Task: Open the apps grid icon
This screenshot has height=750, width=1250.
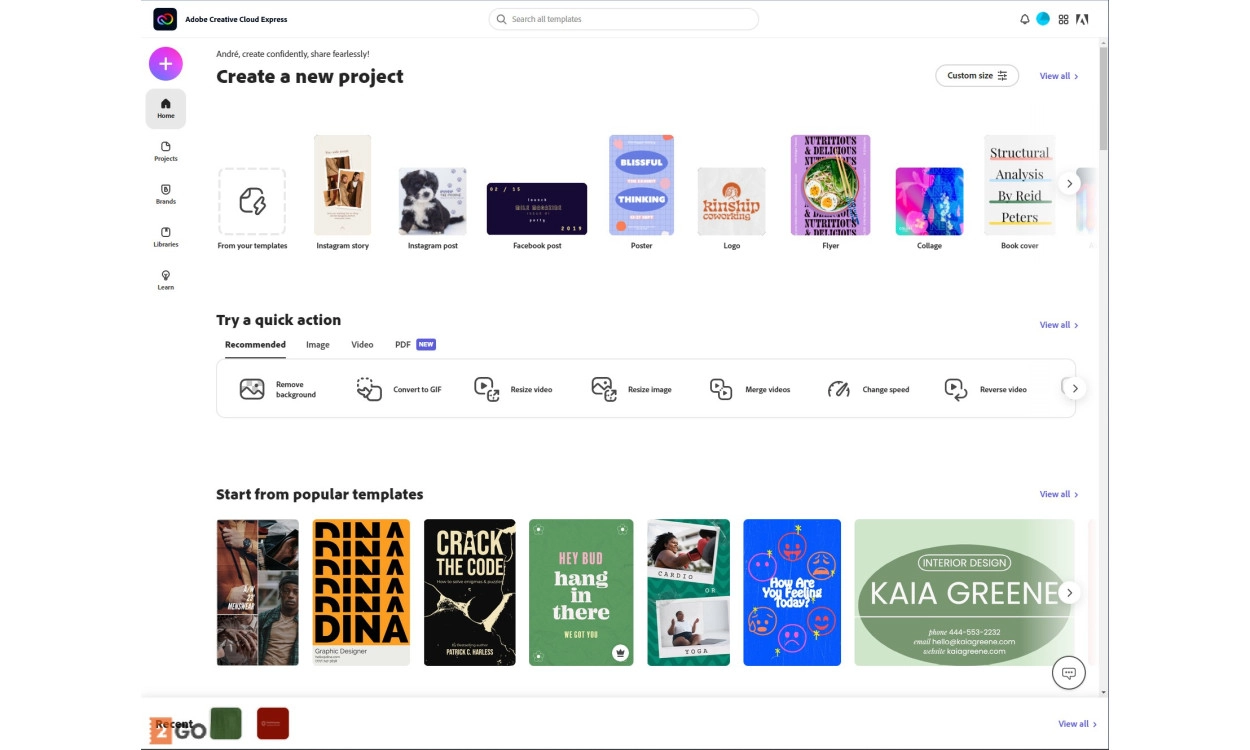Action: tap(1063, 19)
